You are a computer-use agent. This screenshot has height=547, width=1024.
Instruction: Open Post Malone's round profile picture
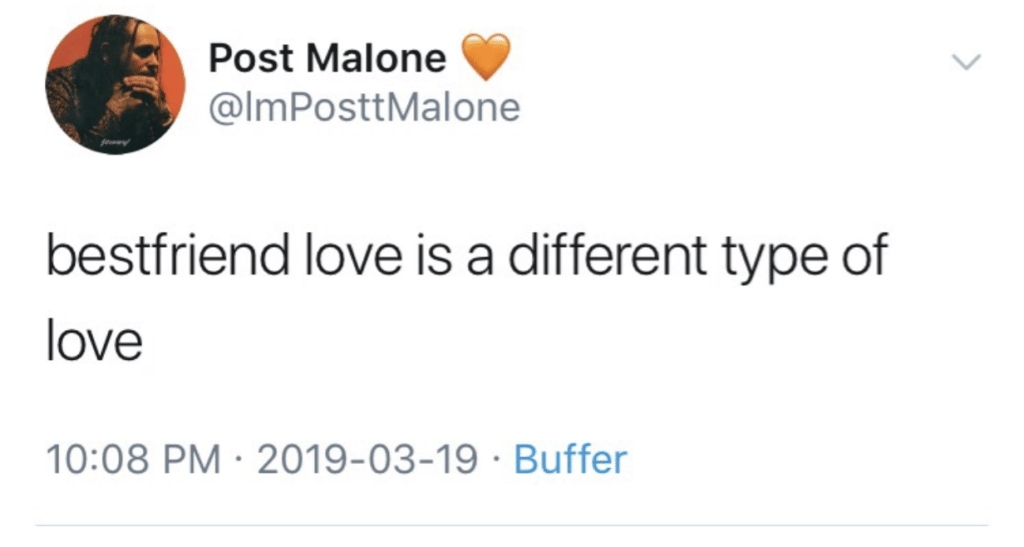tap(116, 85)
